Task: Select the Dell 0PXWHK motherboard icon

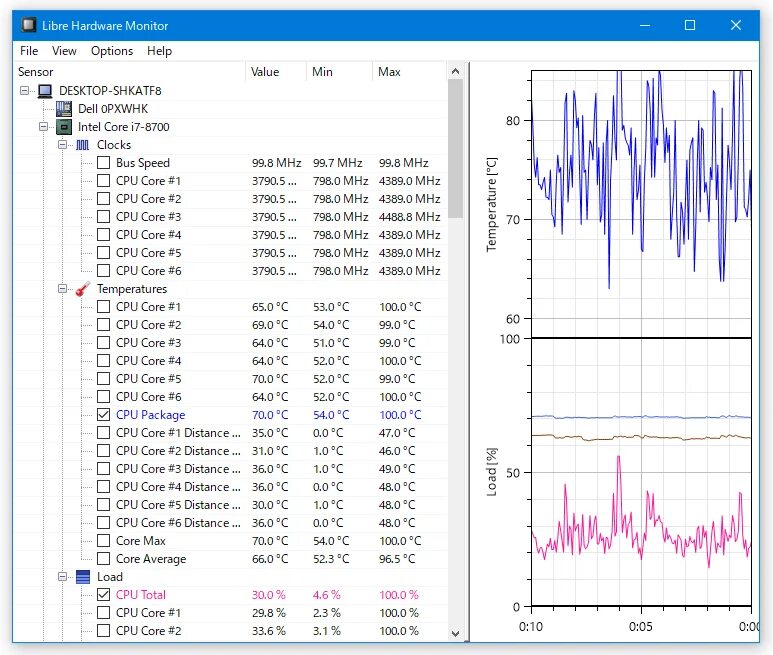Action: pos(64,108)
